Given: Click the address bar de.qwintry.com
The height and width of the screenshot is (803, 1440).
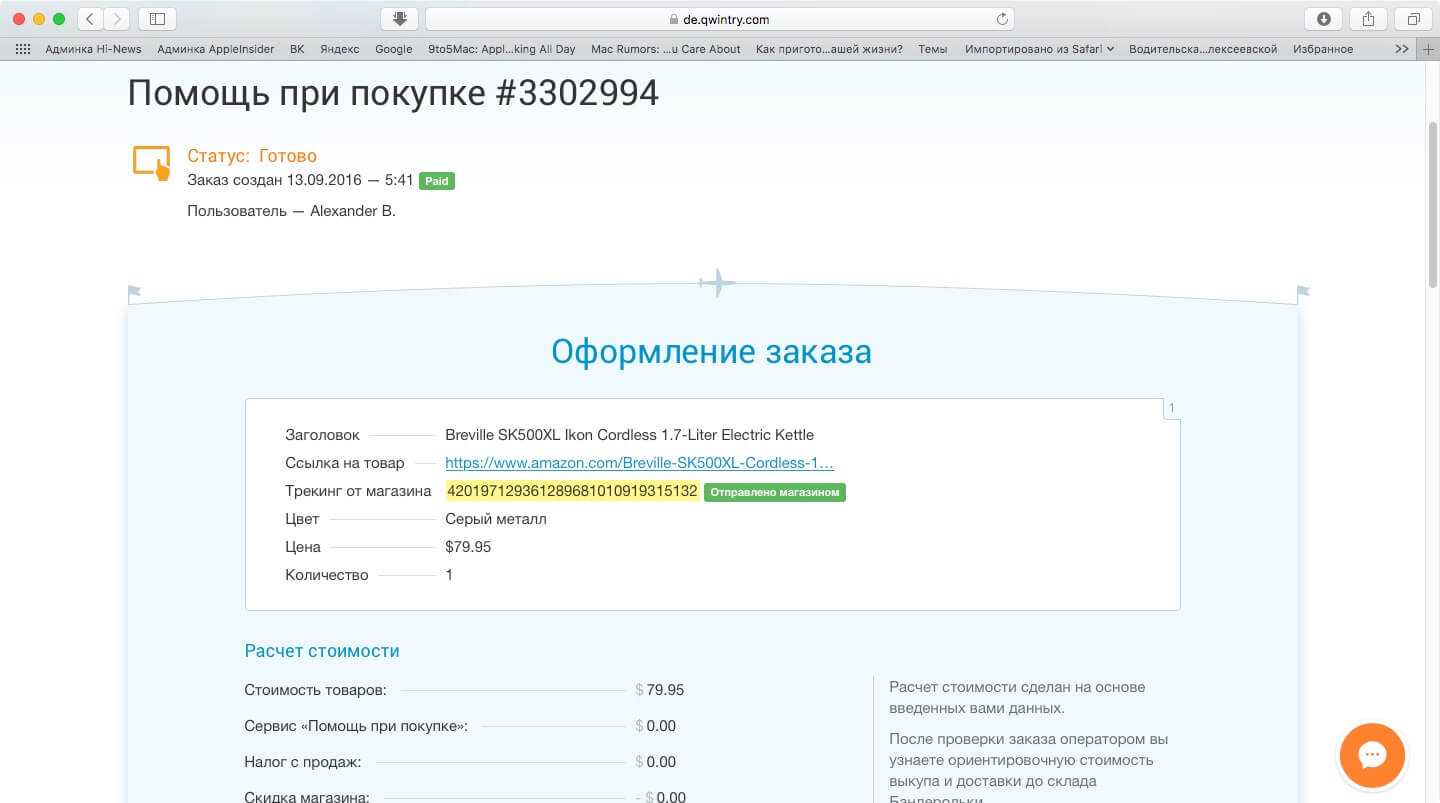Looking at the screenshot, I should [720, 19].
